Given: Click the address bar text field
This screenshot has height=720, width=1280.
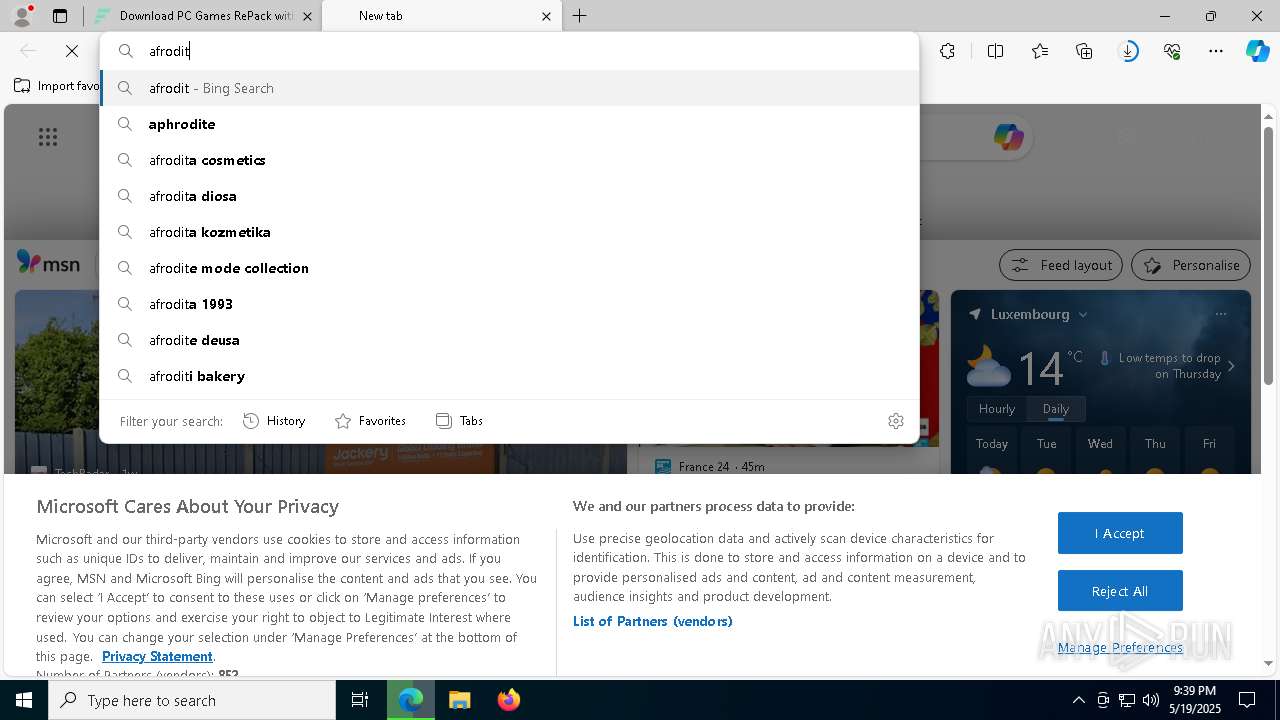Looking at the screenshot, I should [x=510, y=51].
